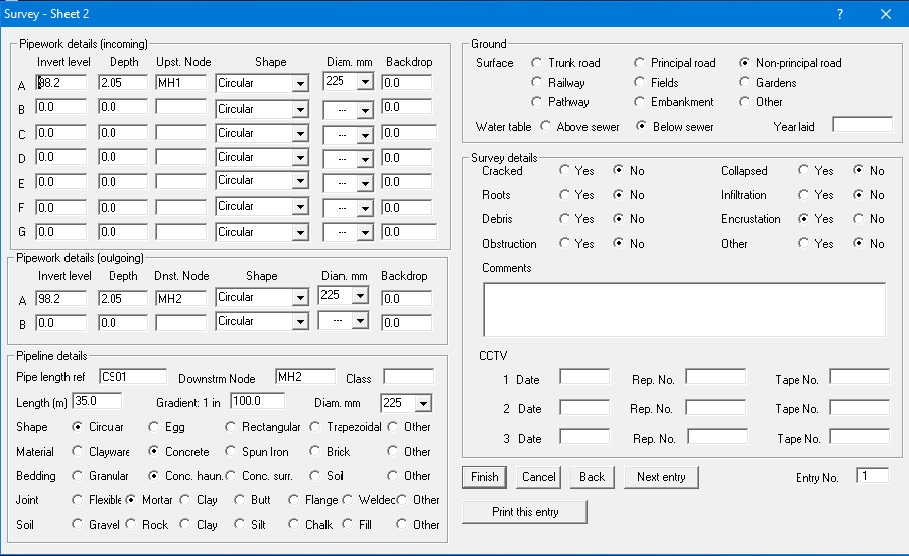Select Flange joint type
Viewport: 909px width, 556px height.
[314, 499]
